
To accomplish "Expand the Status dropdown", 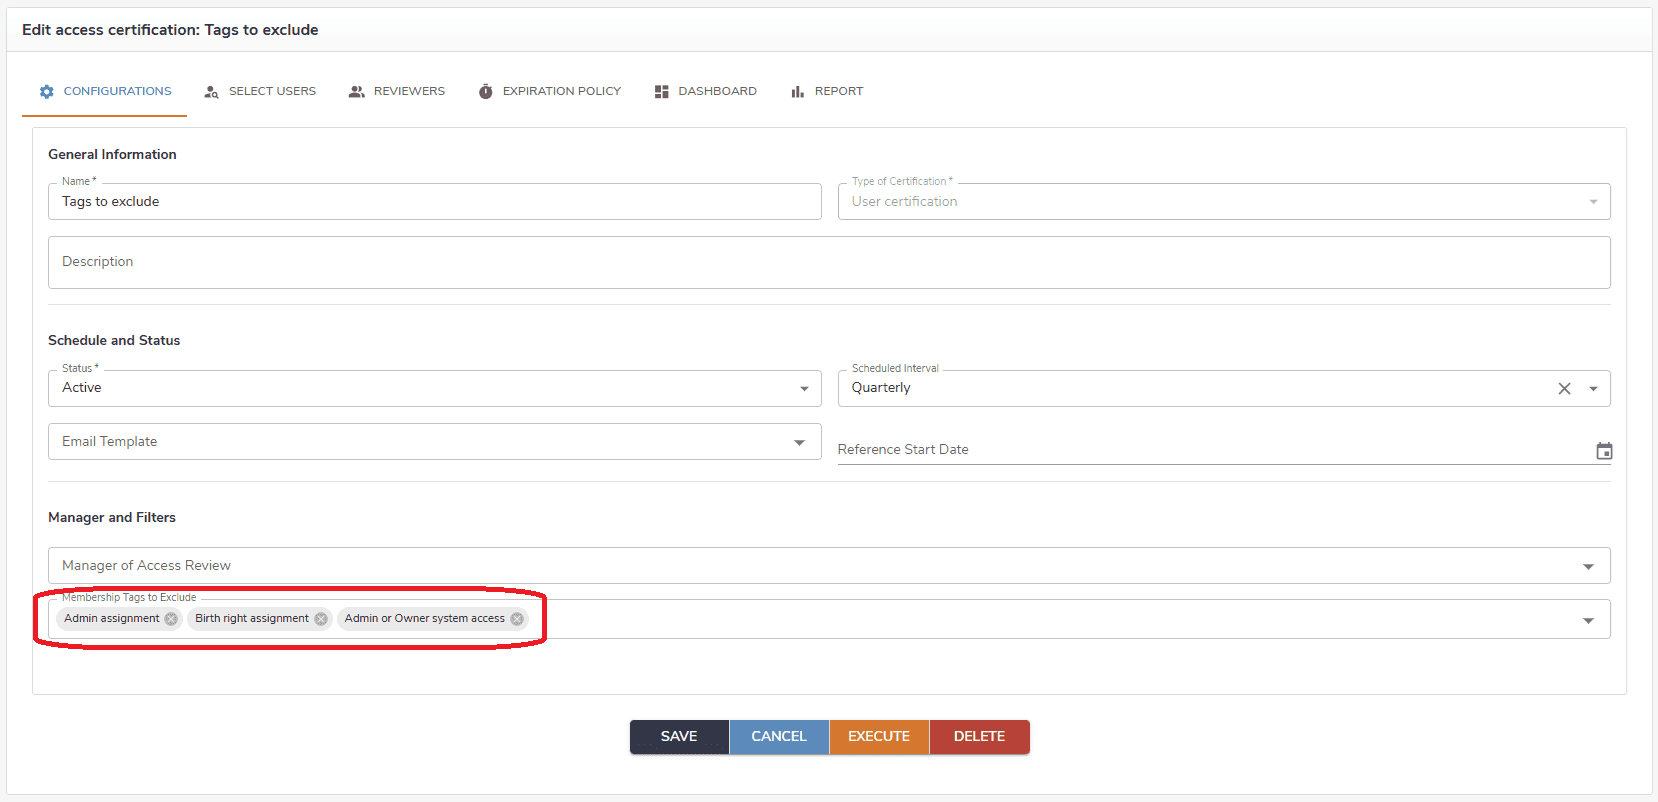I will [804, 389].
